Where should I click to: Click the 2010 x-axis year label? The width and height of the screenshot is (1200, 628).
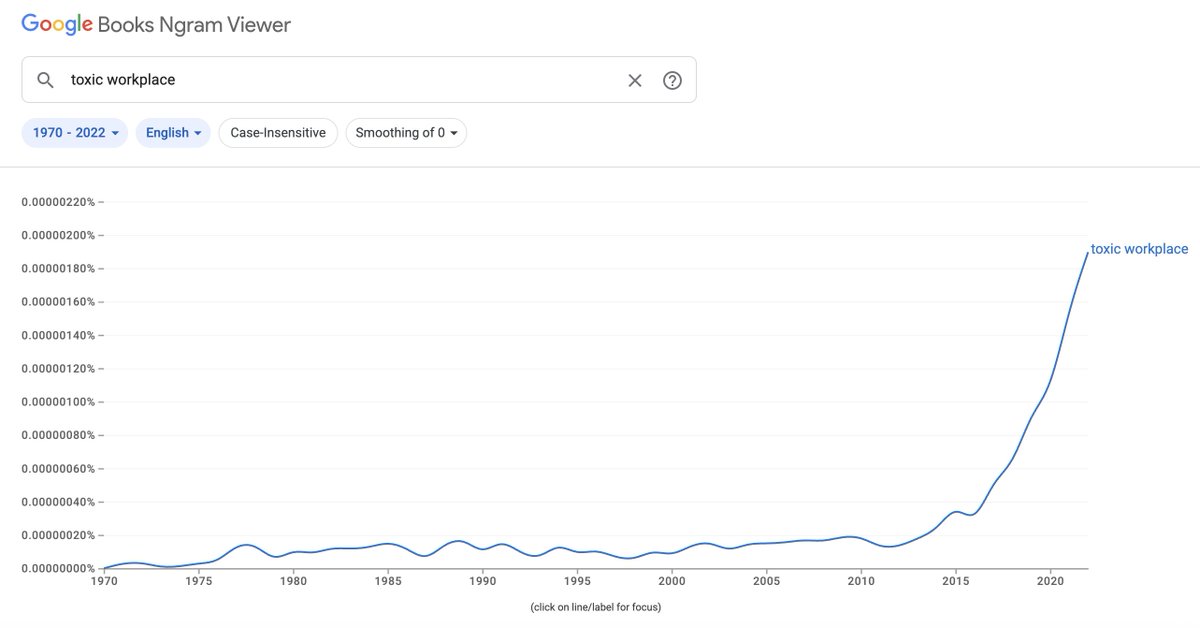tap(861, 581)
